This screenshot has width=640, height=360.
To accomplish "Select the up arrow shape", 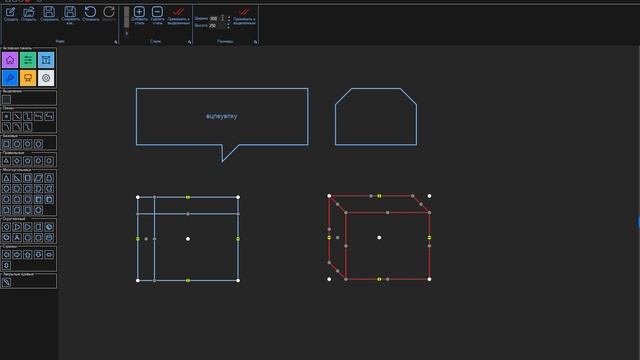I will [x=28, y=255].
